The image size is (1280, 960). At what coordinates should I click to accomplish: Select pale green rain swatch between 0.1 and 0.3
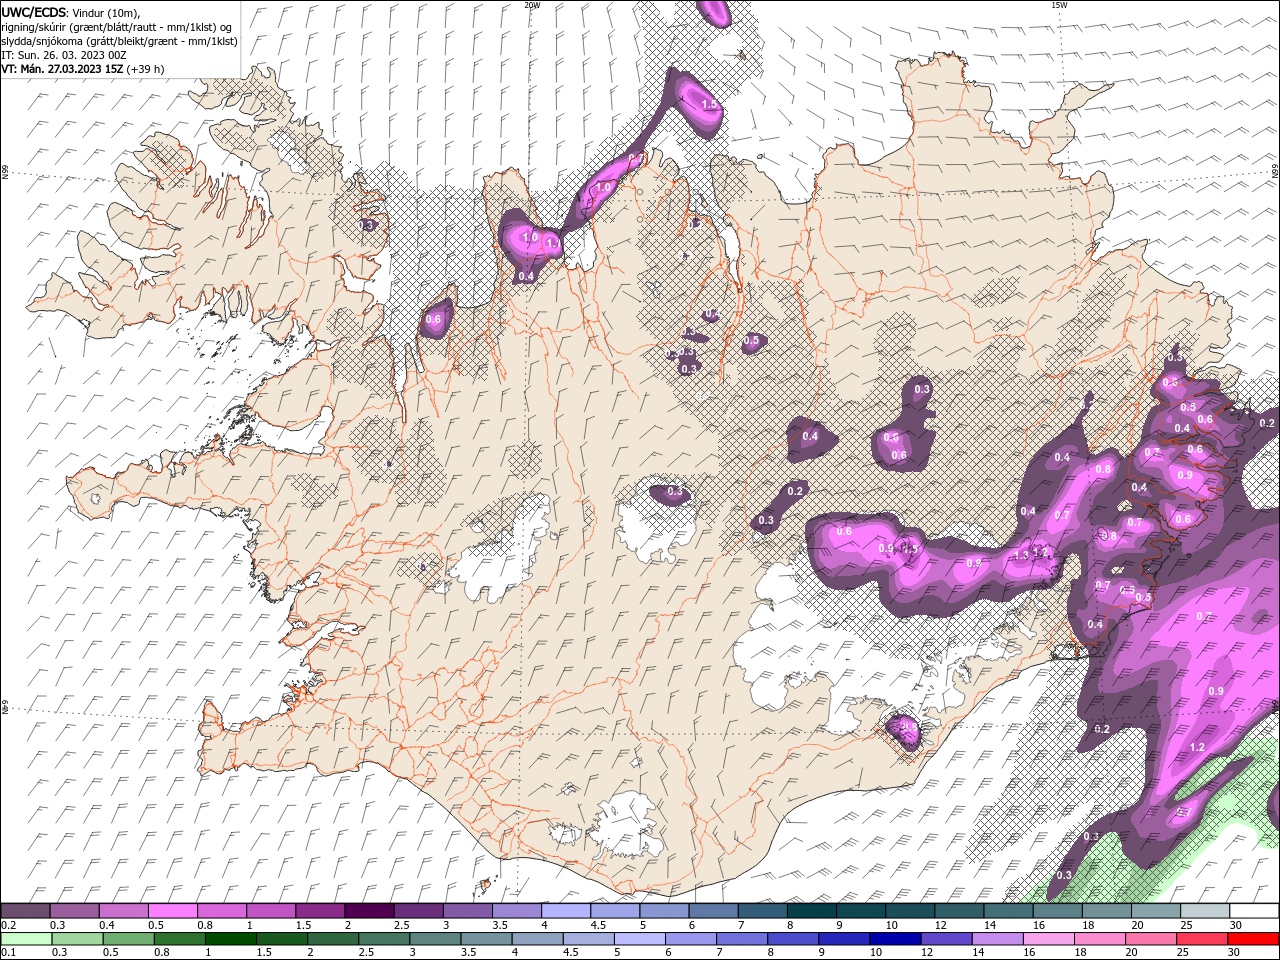(x=26, y=938)
